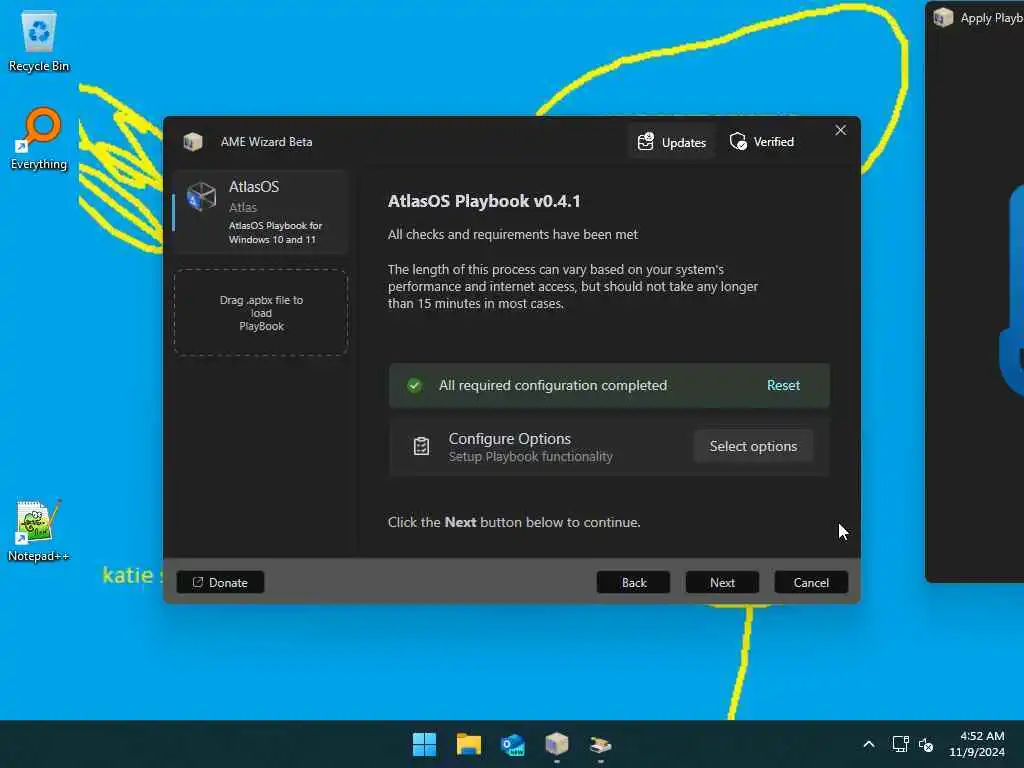The image size is (1024, 768).
Task: Click the Setup Playbook functionality subtitle
Action: tap(530, 456)
